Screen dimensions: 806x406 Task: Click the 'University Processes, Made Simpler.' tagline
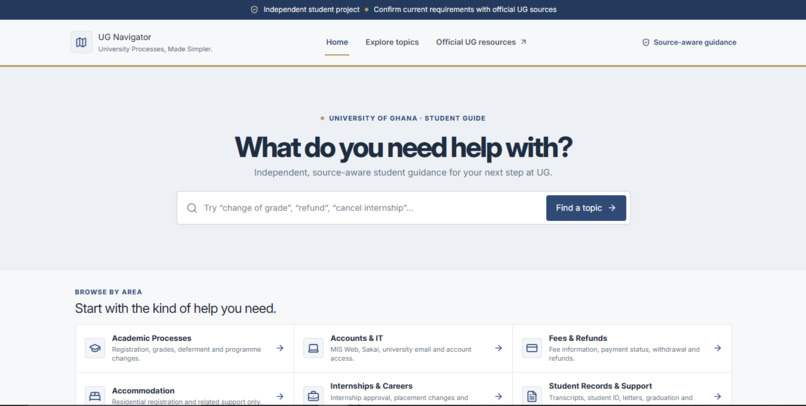tap(155, 49)
